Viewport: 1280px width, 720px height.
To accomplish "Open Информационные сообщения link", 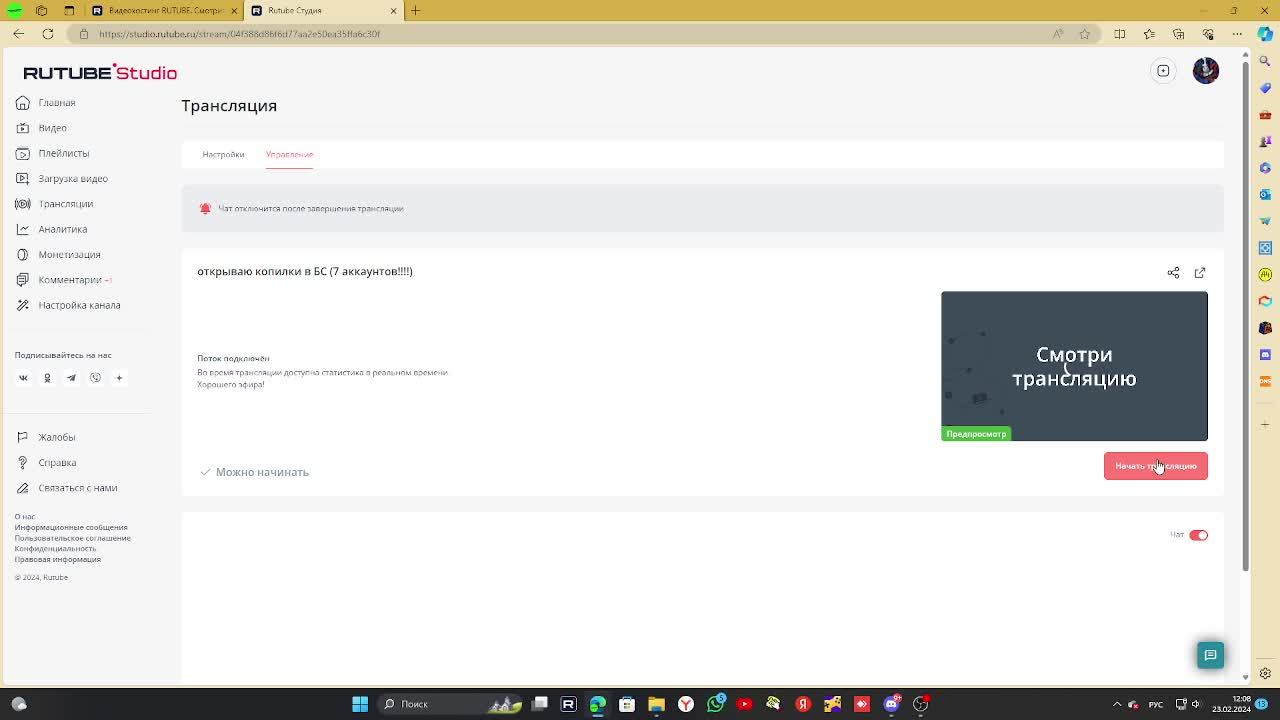I will (71, 527).
